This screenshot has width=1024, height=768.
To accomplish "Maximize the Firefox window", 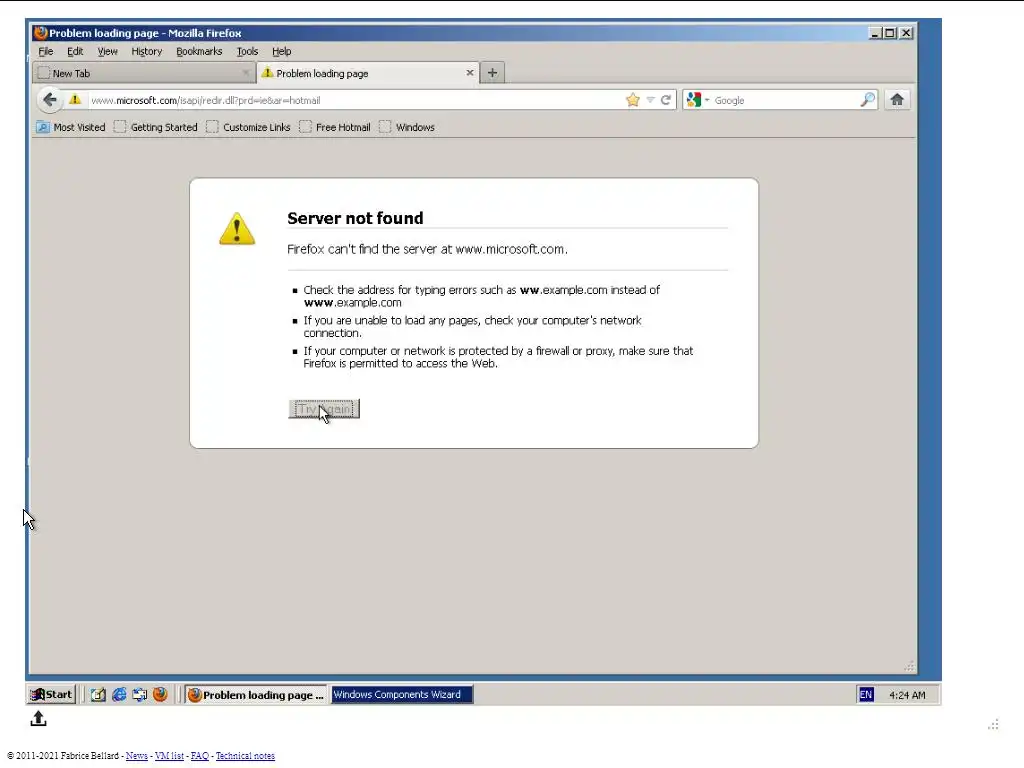I will click(x=890, y=33).
